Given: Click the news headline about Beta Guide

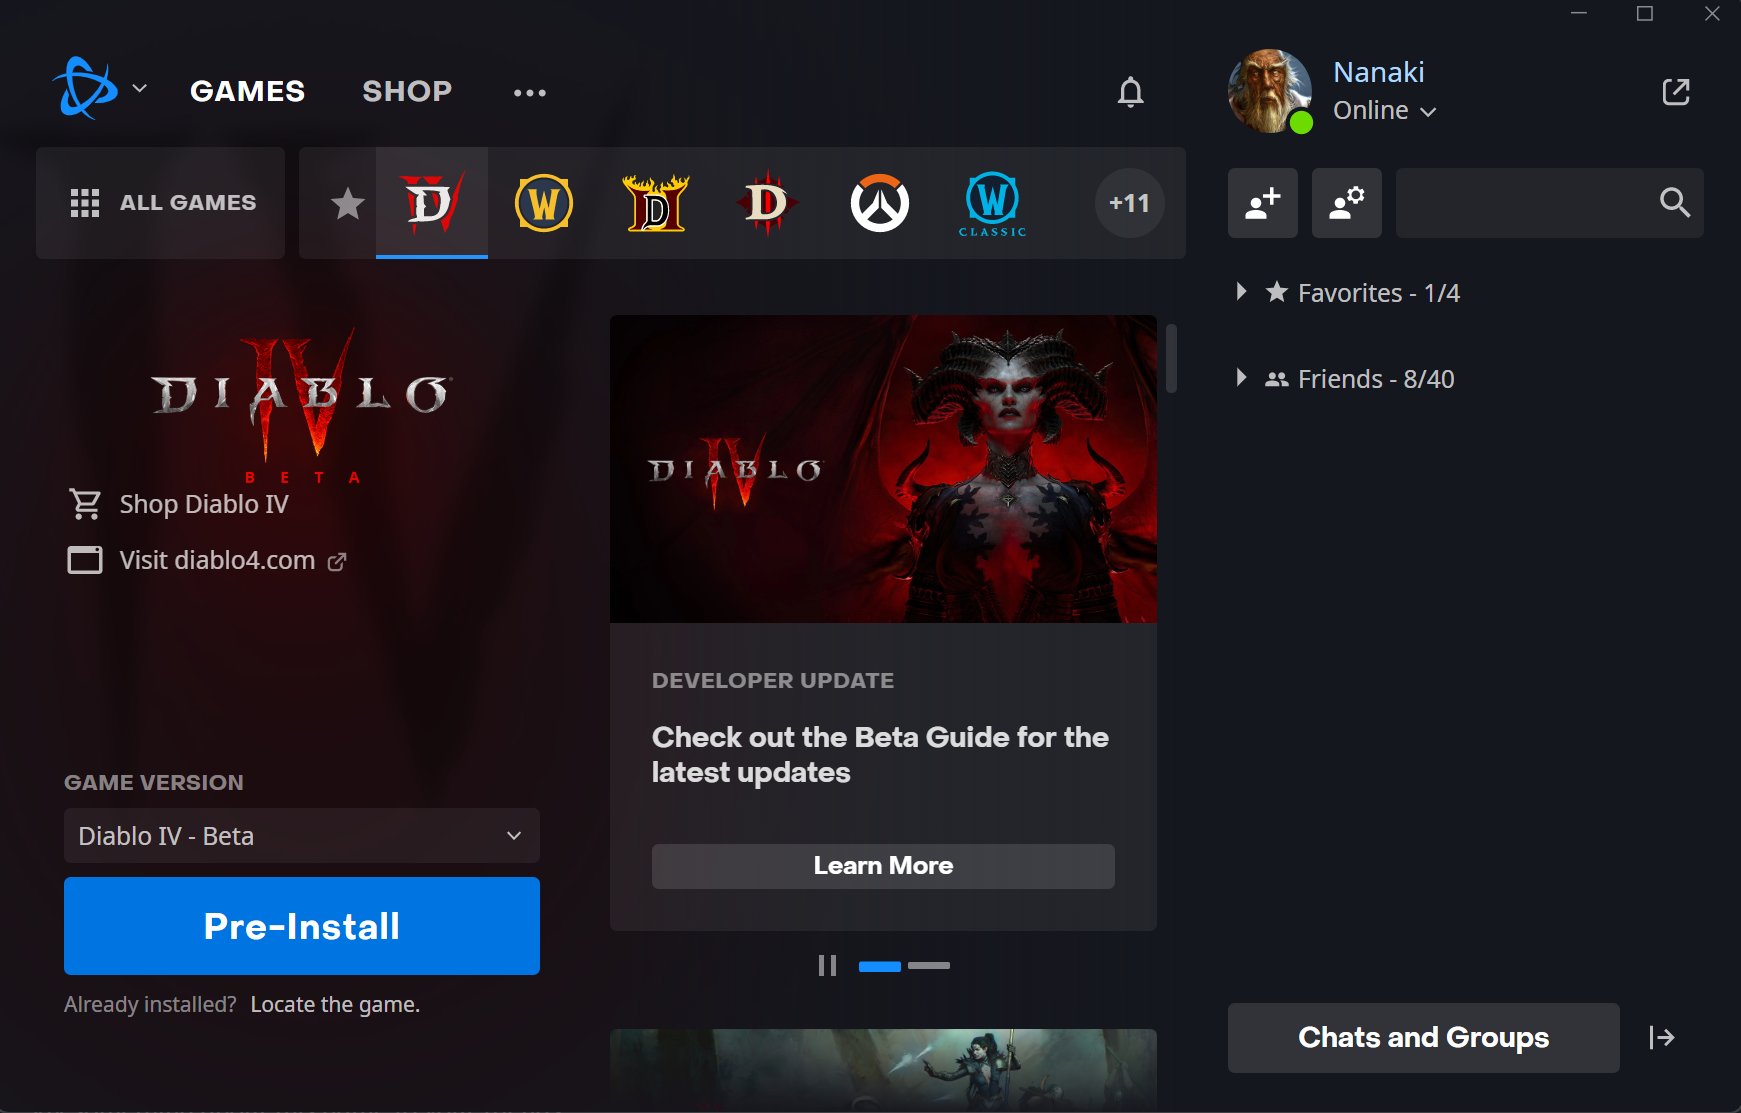Looking at the screenshot, I should pos(880,755).
